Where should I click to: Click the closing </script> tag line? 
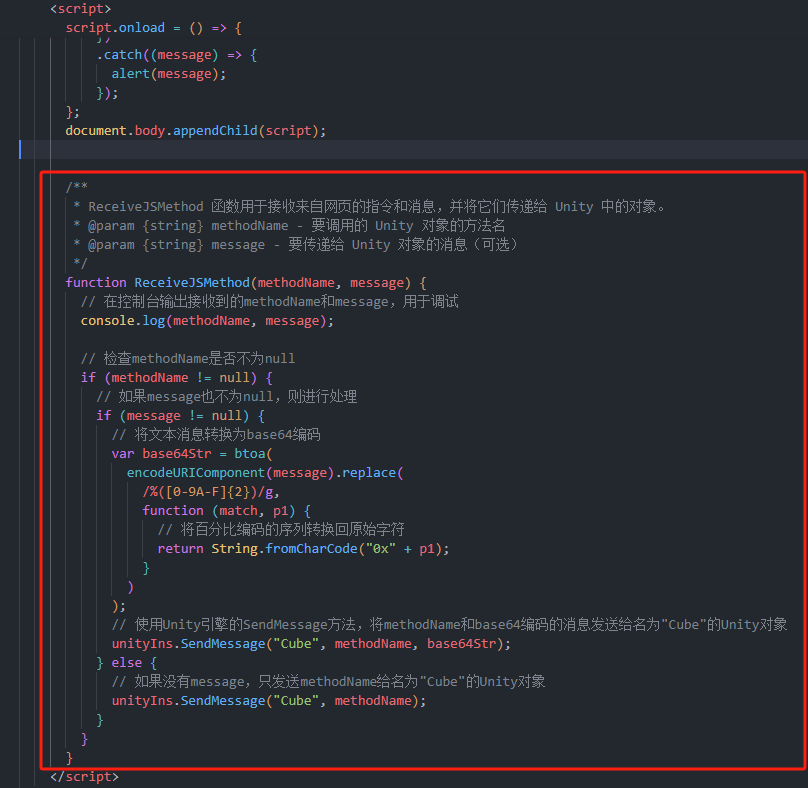coord(85,777)
